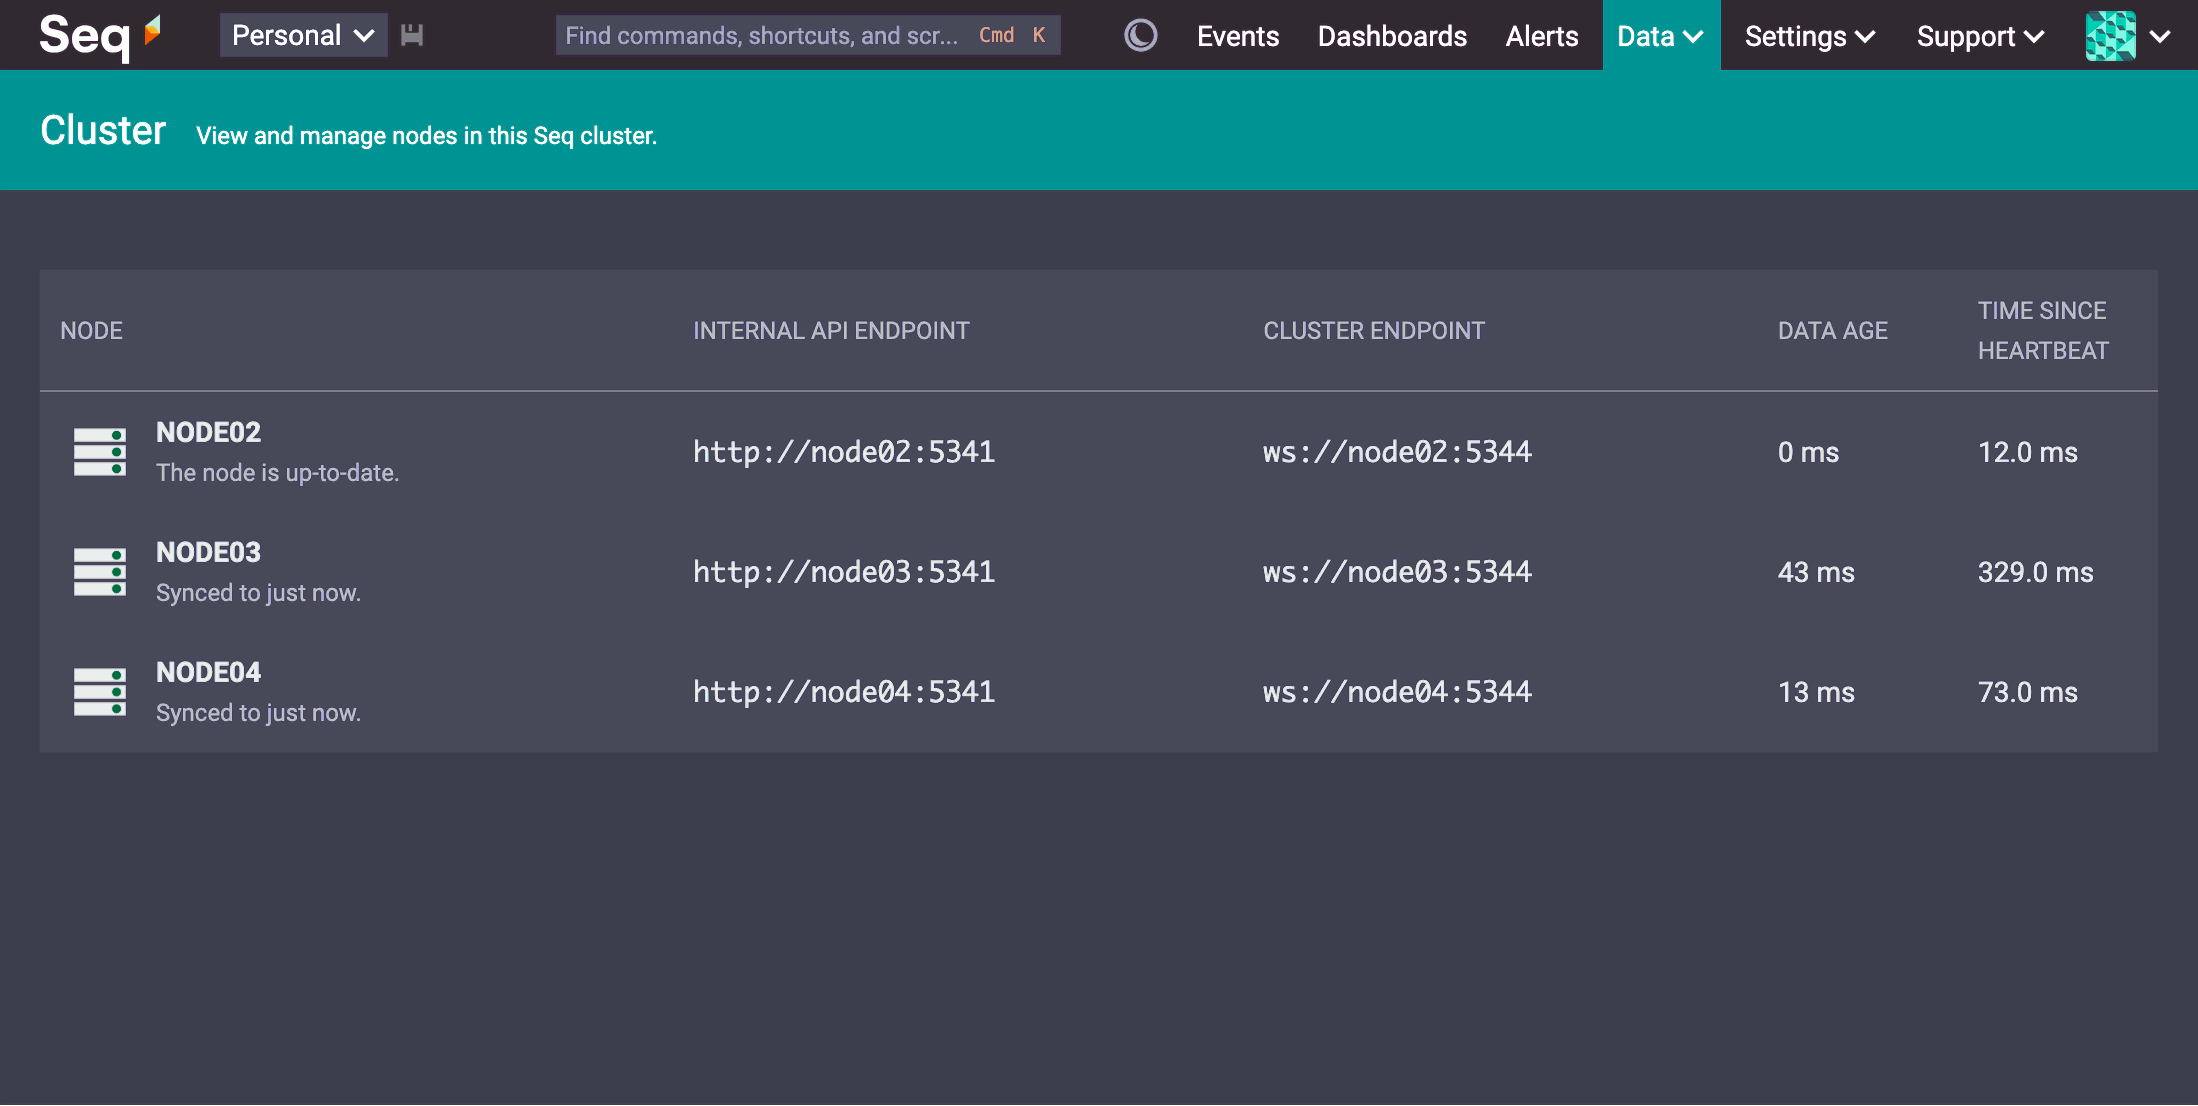Screen dimensions: 2198x1106
Task: Click cluster endpoint ws://node03:5344
Action: 1397,572
